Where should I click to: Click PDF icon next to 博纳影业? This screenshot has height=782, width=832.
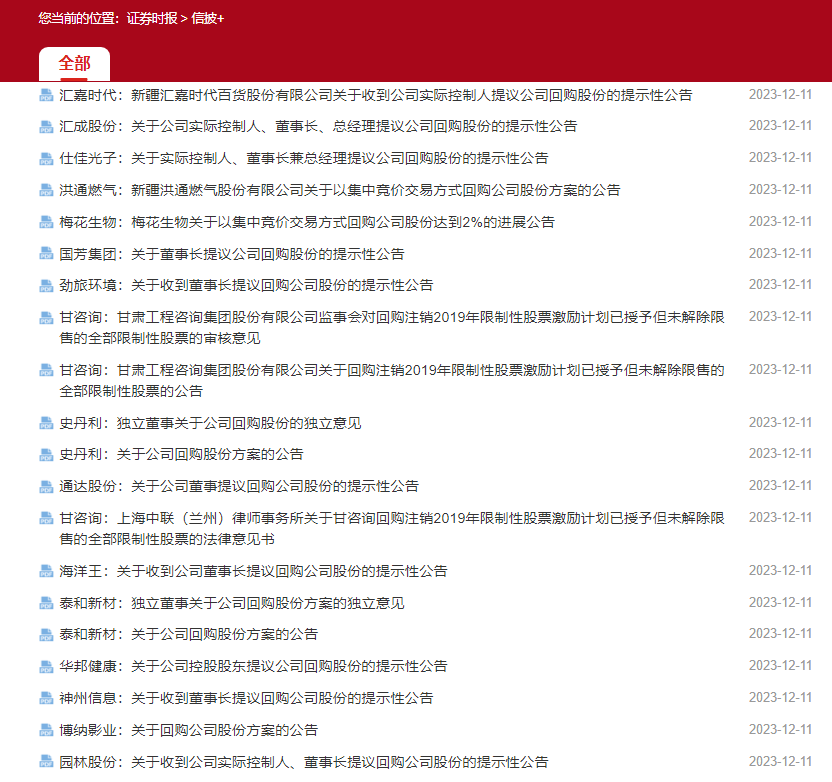click(46, 730)
